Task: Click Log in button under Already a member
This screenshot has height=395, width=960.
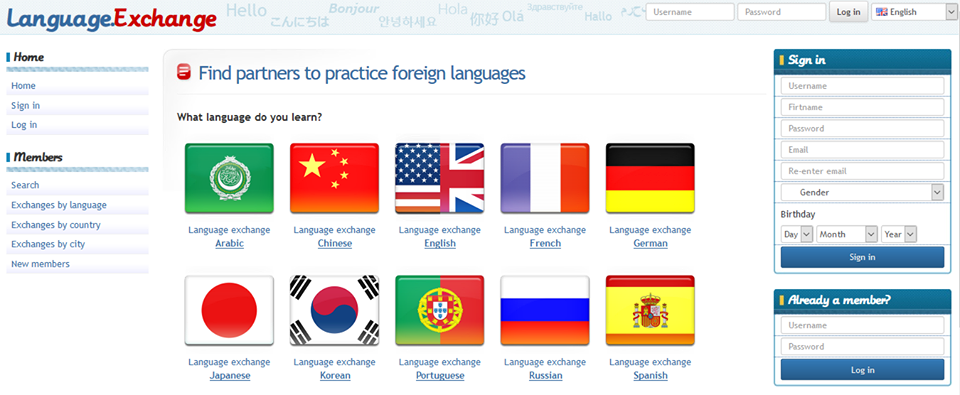Action: pos(862,370)
